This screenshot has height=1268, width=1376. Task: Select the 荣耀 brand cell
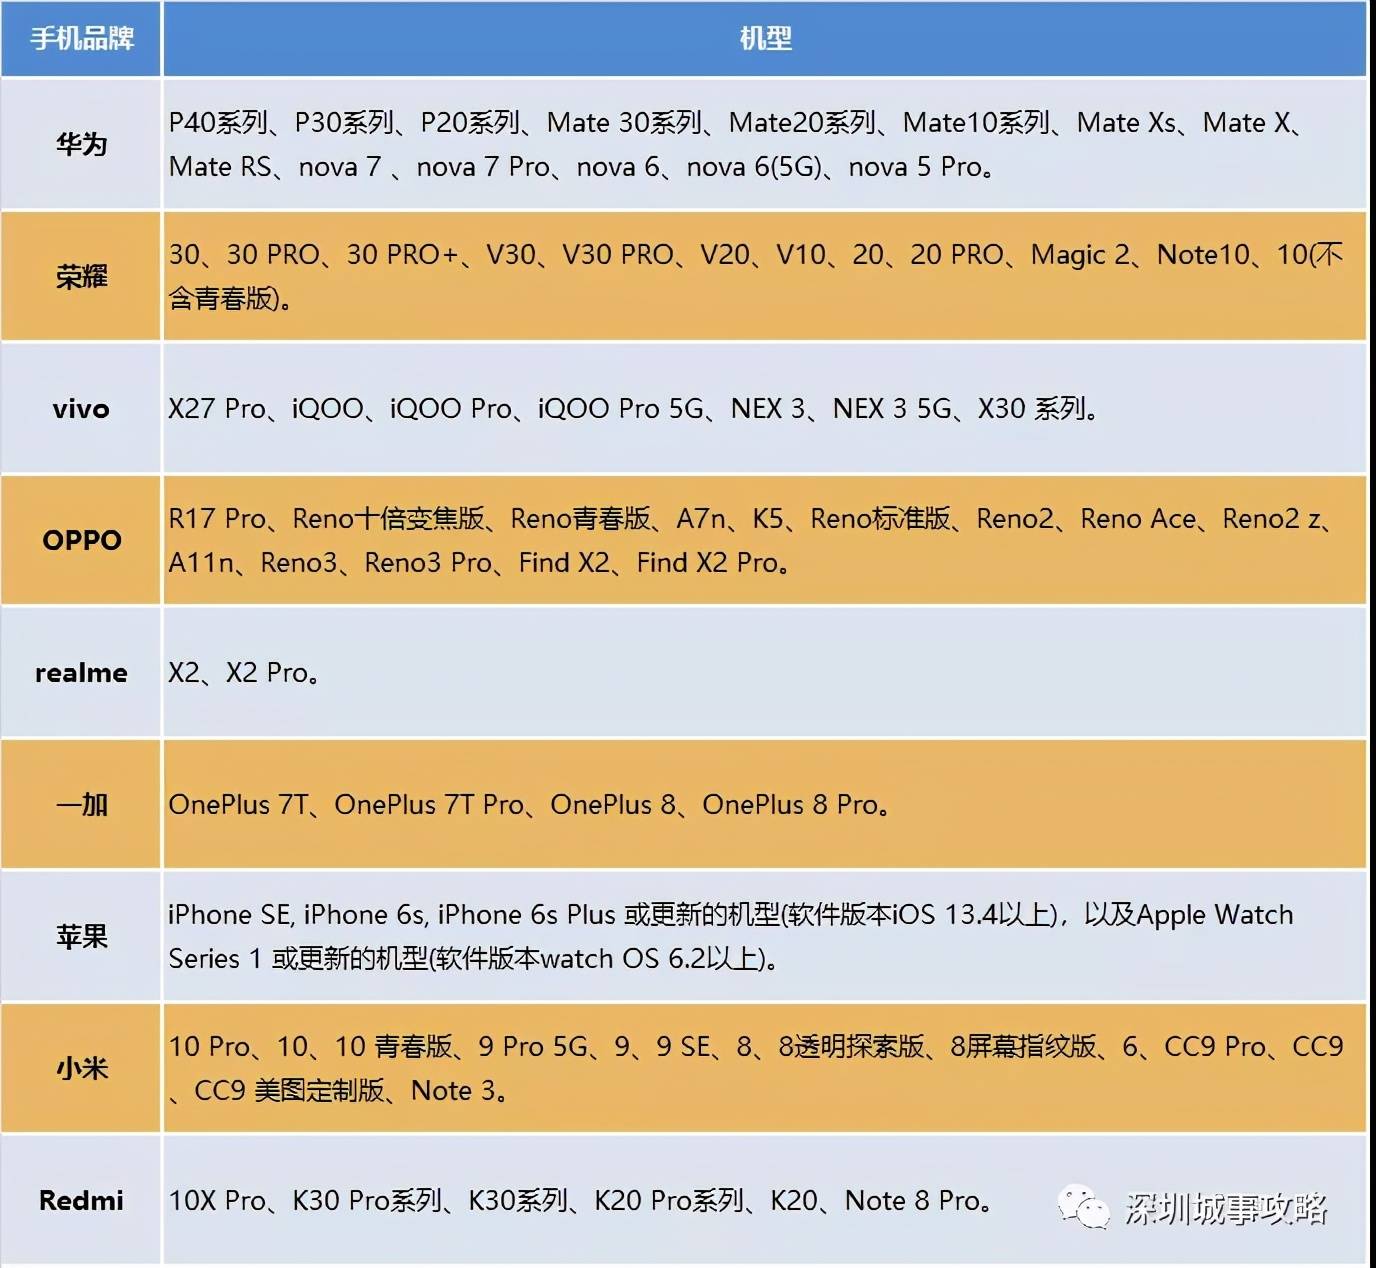pyautogui.click(x=81, y=277)
